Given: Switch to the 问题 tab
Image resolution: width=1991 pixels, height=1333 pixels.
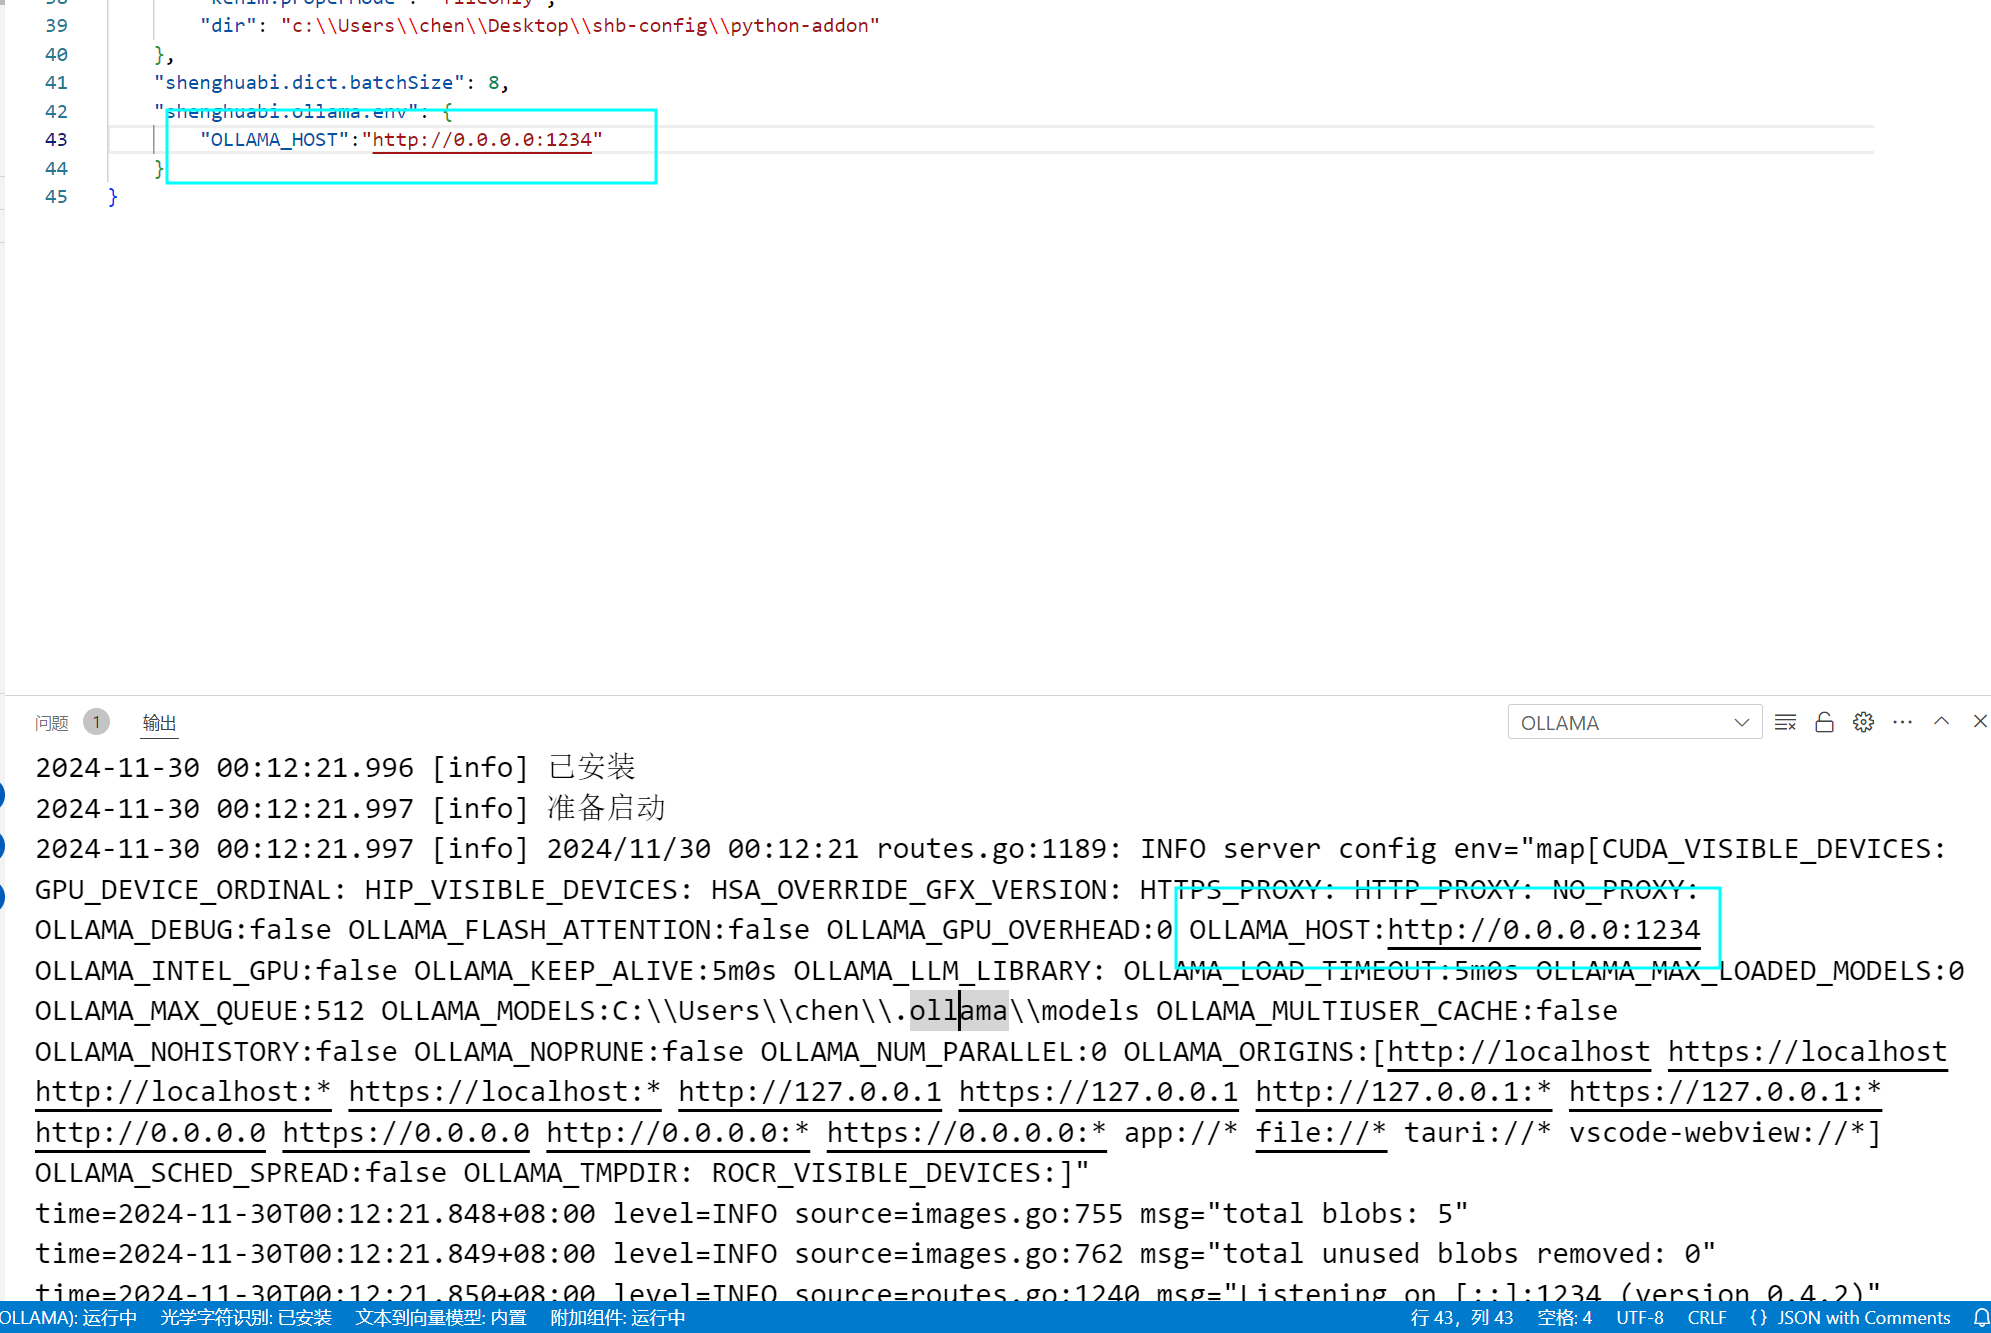Looking at the screenshot, I should tap(52, 722).
